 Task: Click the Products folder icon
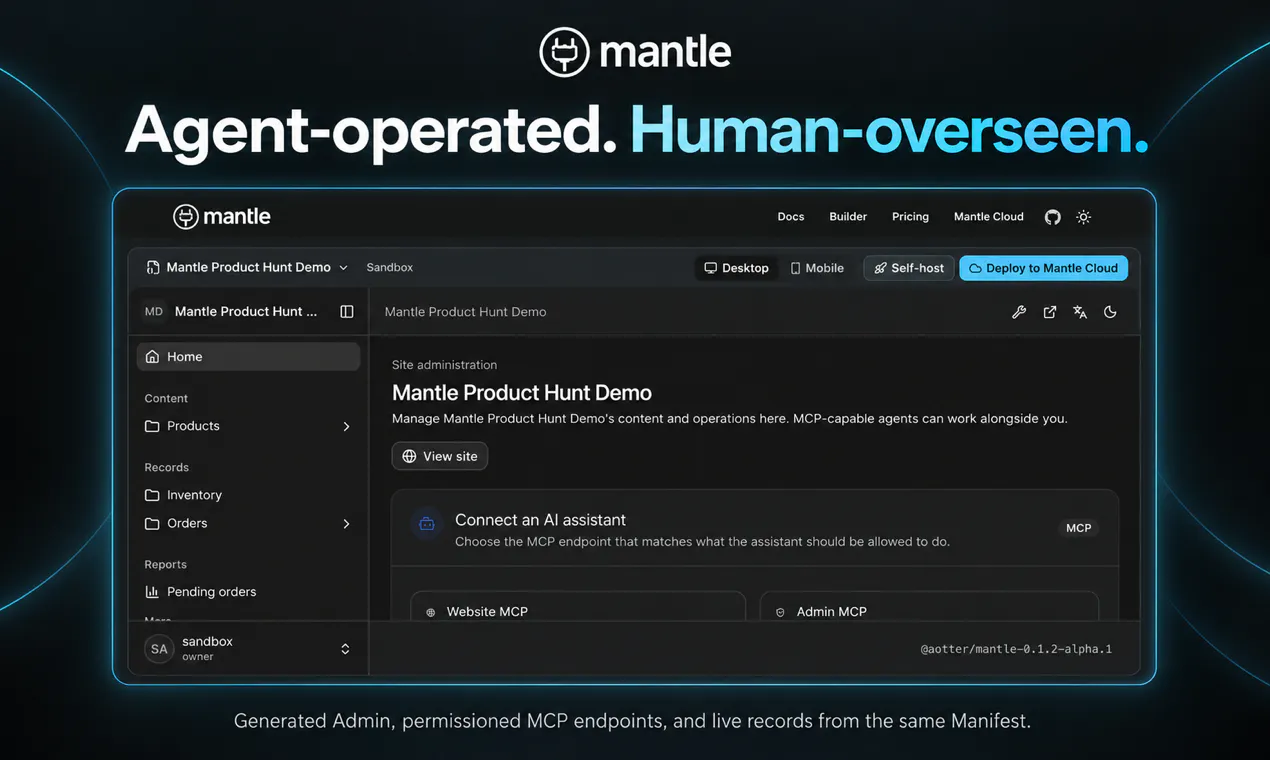(152, 426)
